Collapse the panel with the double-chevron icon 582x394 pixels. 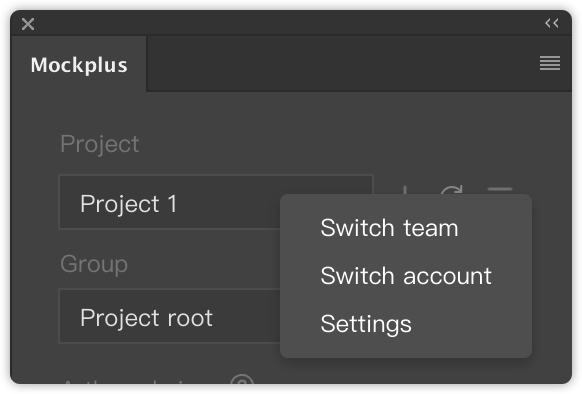[552, 23]
